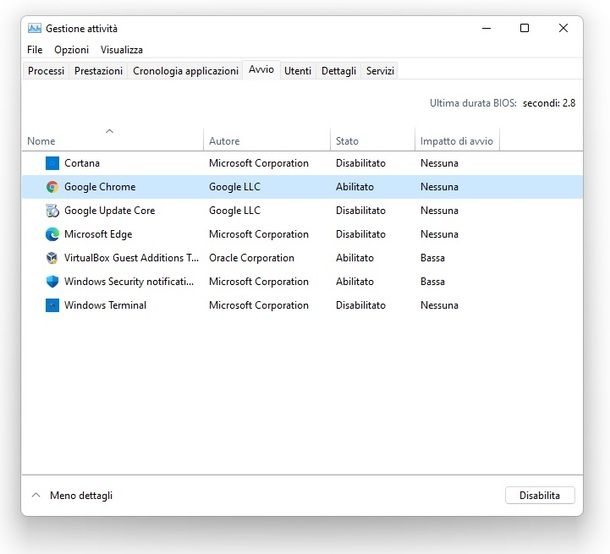Click the VirtualBox Guest Additions icon

(x=52, y=258)
